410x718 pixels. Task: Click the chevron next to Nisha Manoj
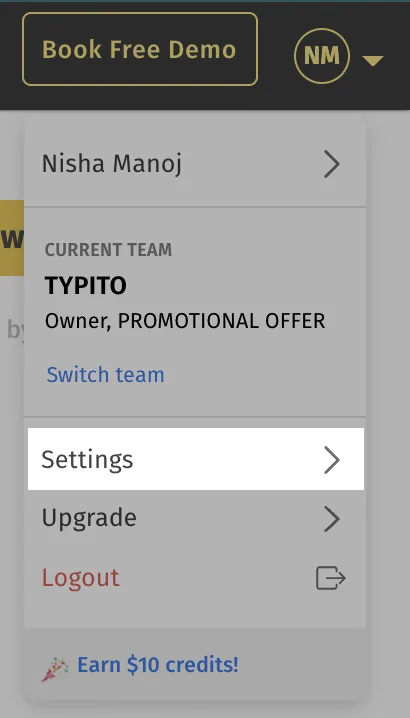click(x=332, y=164)
